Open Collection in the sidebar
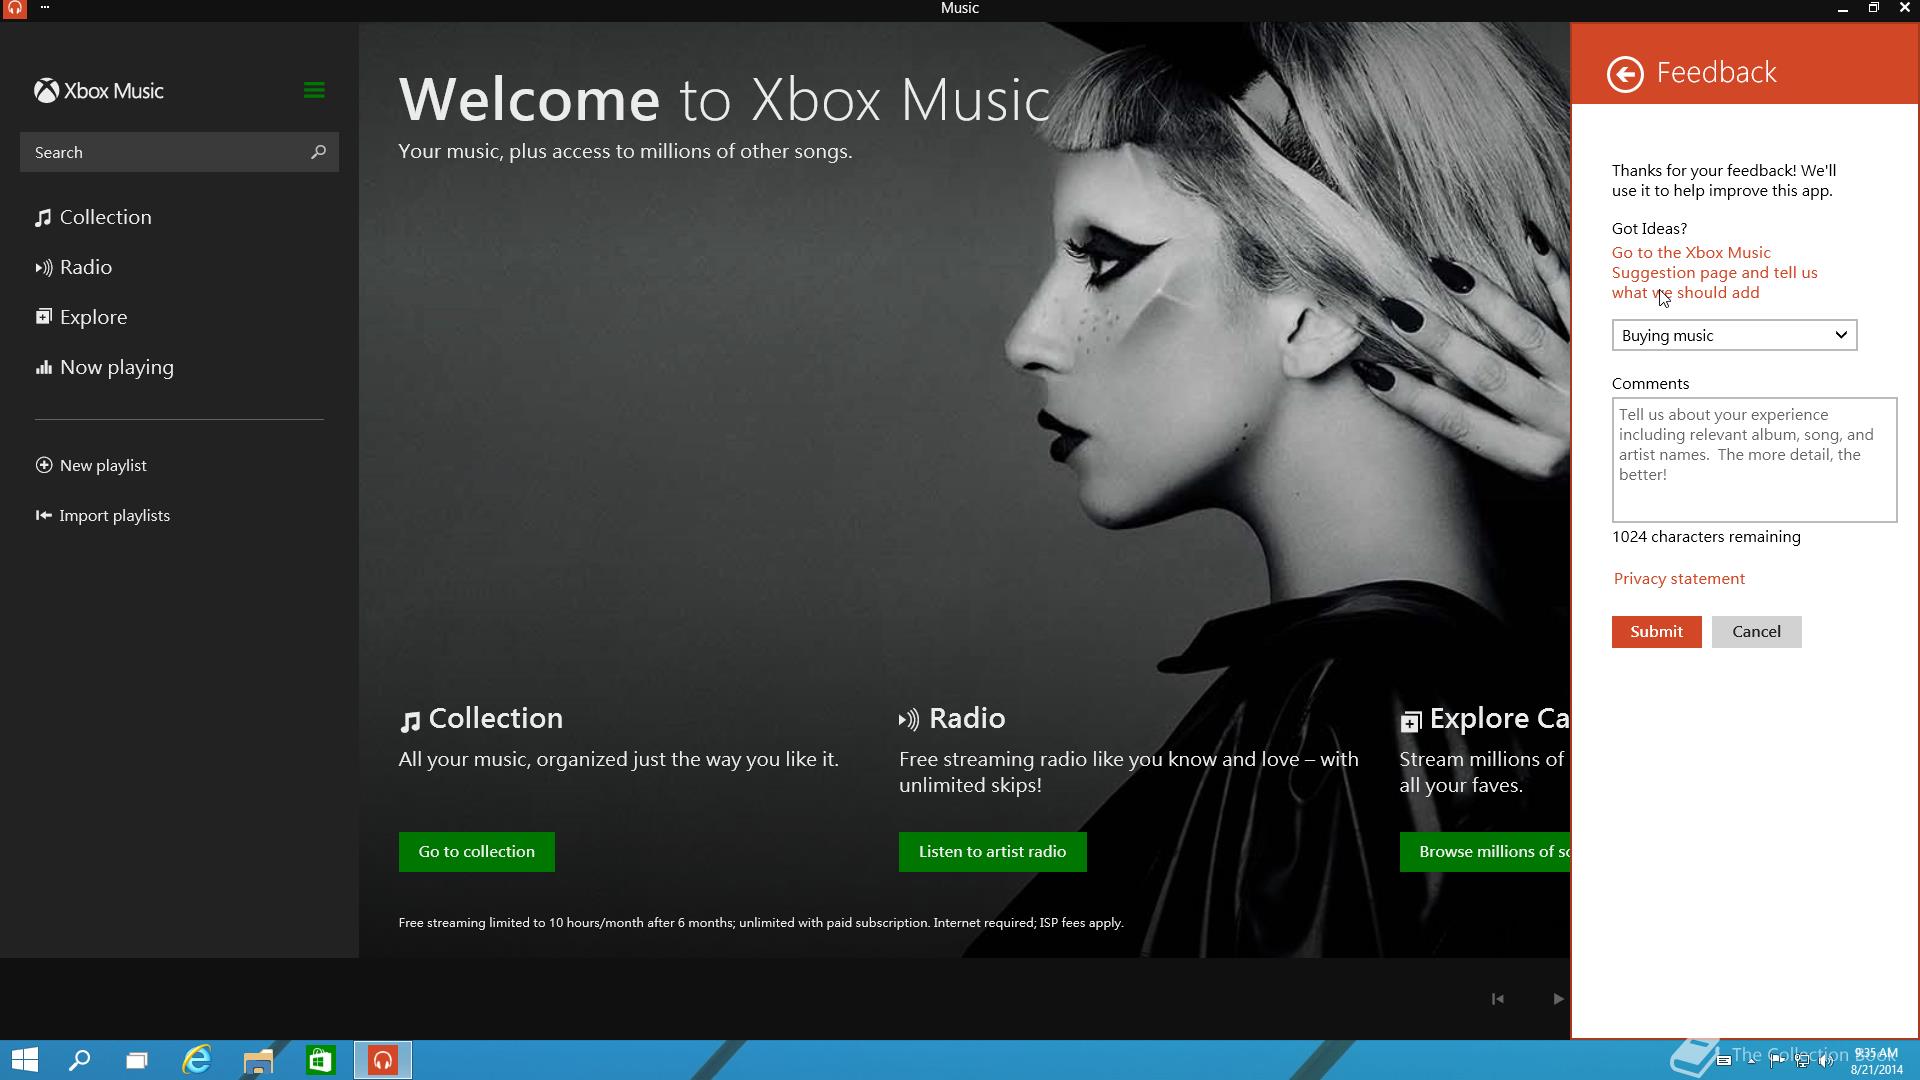This screenshot has width=1920, height=1080. coord(93,217)
